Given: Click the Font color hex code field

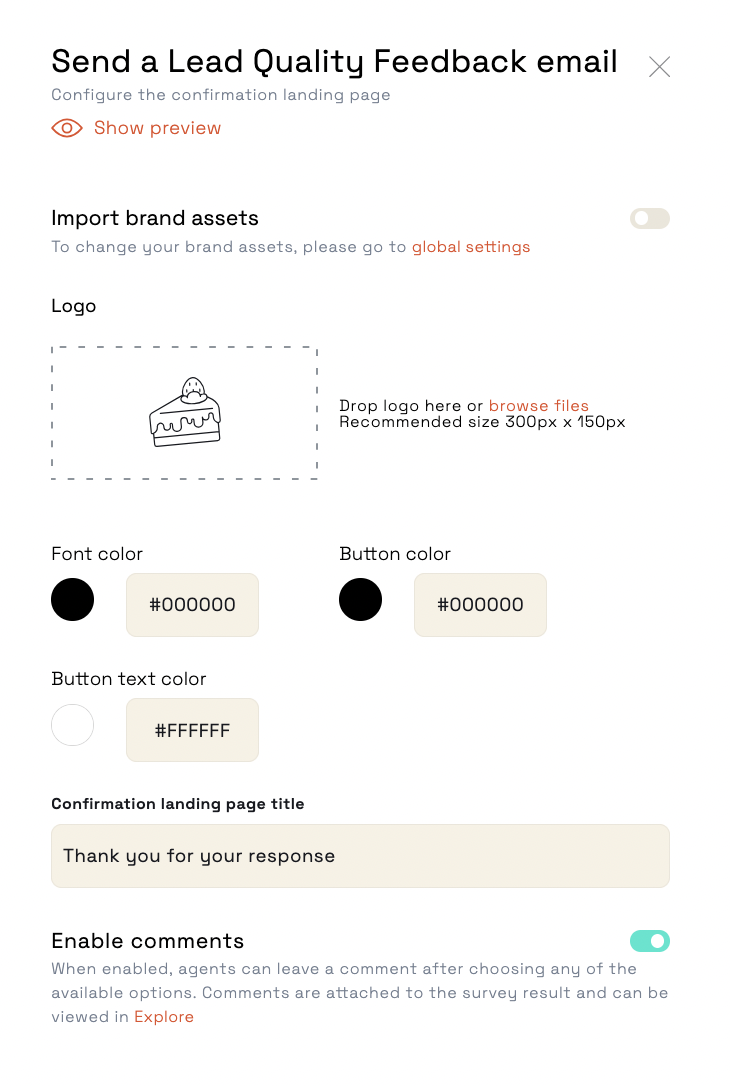Looking at the screenshot, I should point(193,605).
